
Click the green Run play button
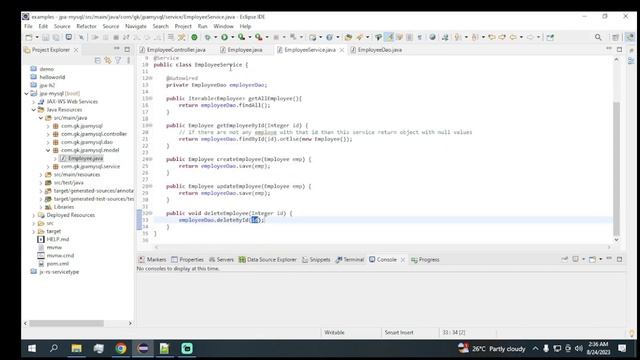tap(224, 37)
